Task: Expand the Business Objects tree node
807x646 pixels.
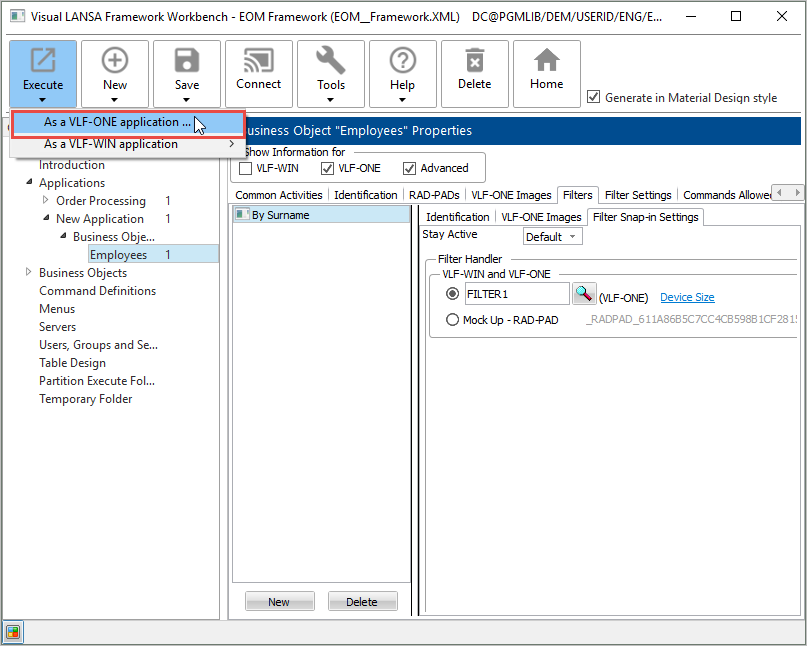Action: pos(28,273)
